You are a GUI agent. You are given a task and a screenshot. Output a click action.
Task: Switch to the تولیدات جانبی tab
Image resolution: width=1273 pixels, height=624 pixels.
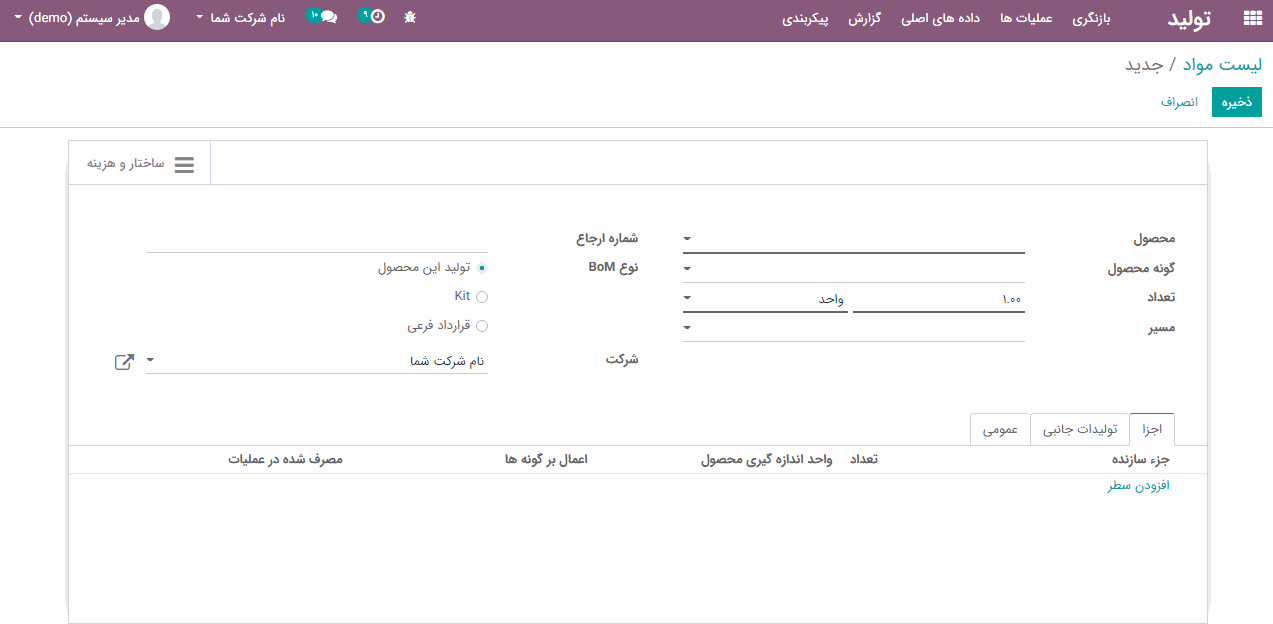(x=1080, y=429)
